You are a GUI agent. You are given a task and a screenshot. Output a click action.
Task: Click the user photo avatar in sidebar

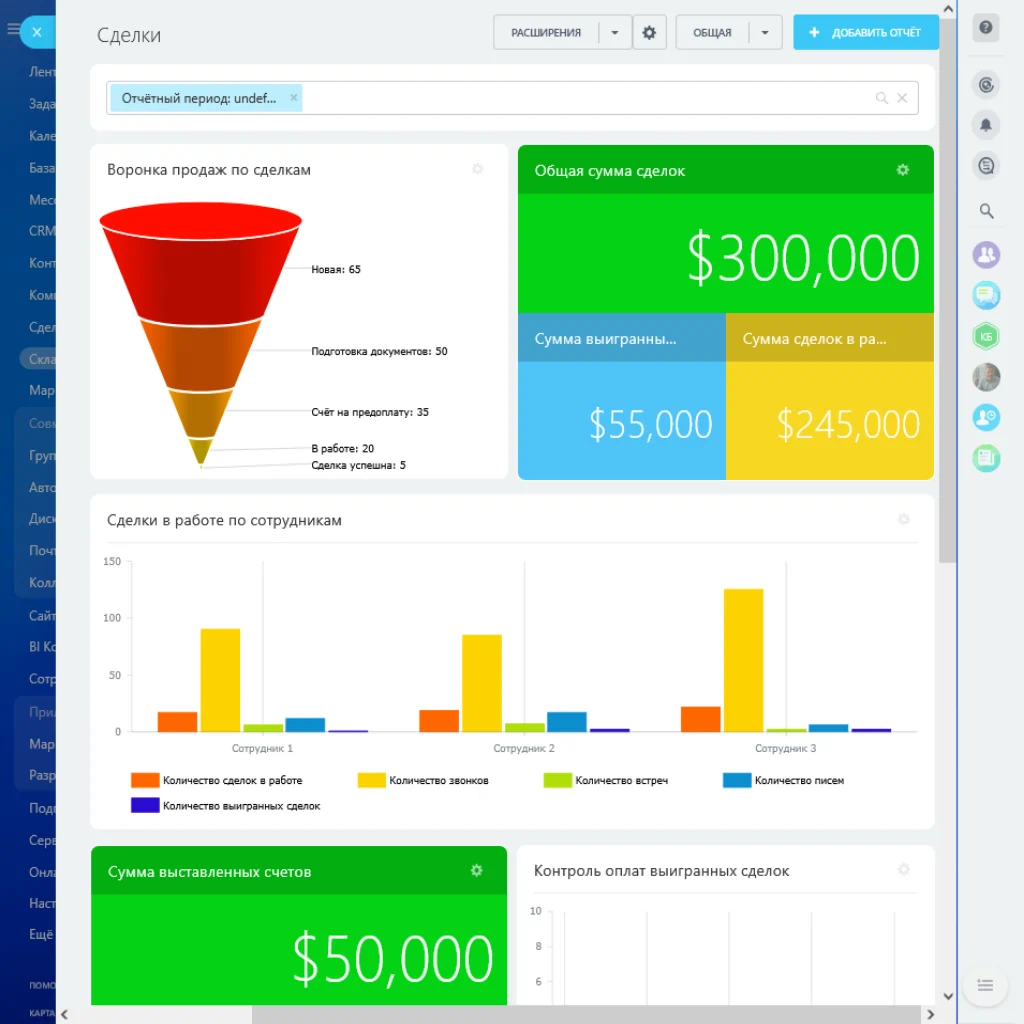click(x=986, y=377)
